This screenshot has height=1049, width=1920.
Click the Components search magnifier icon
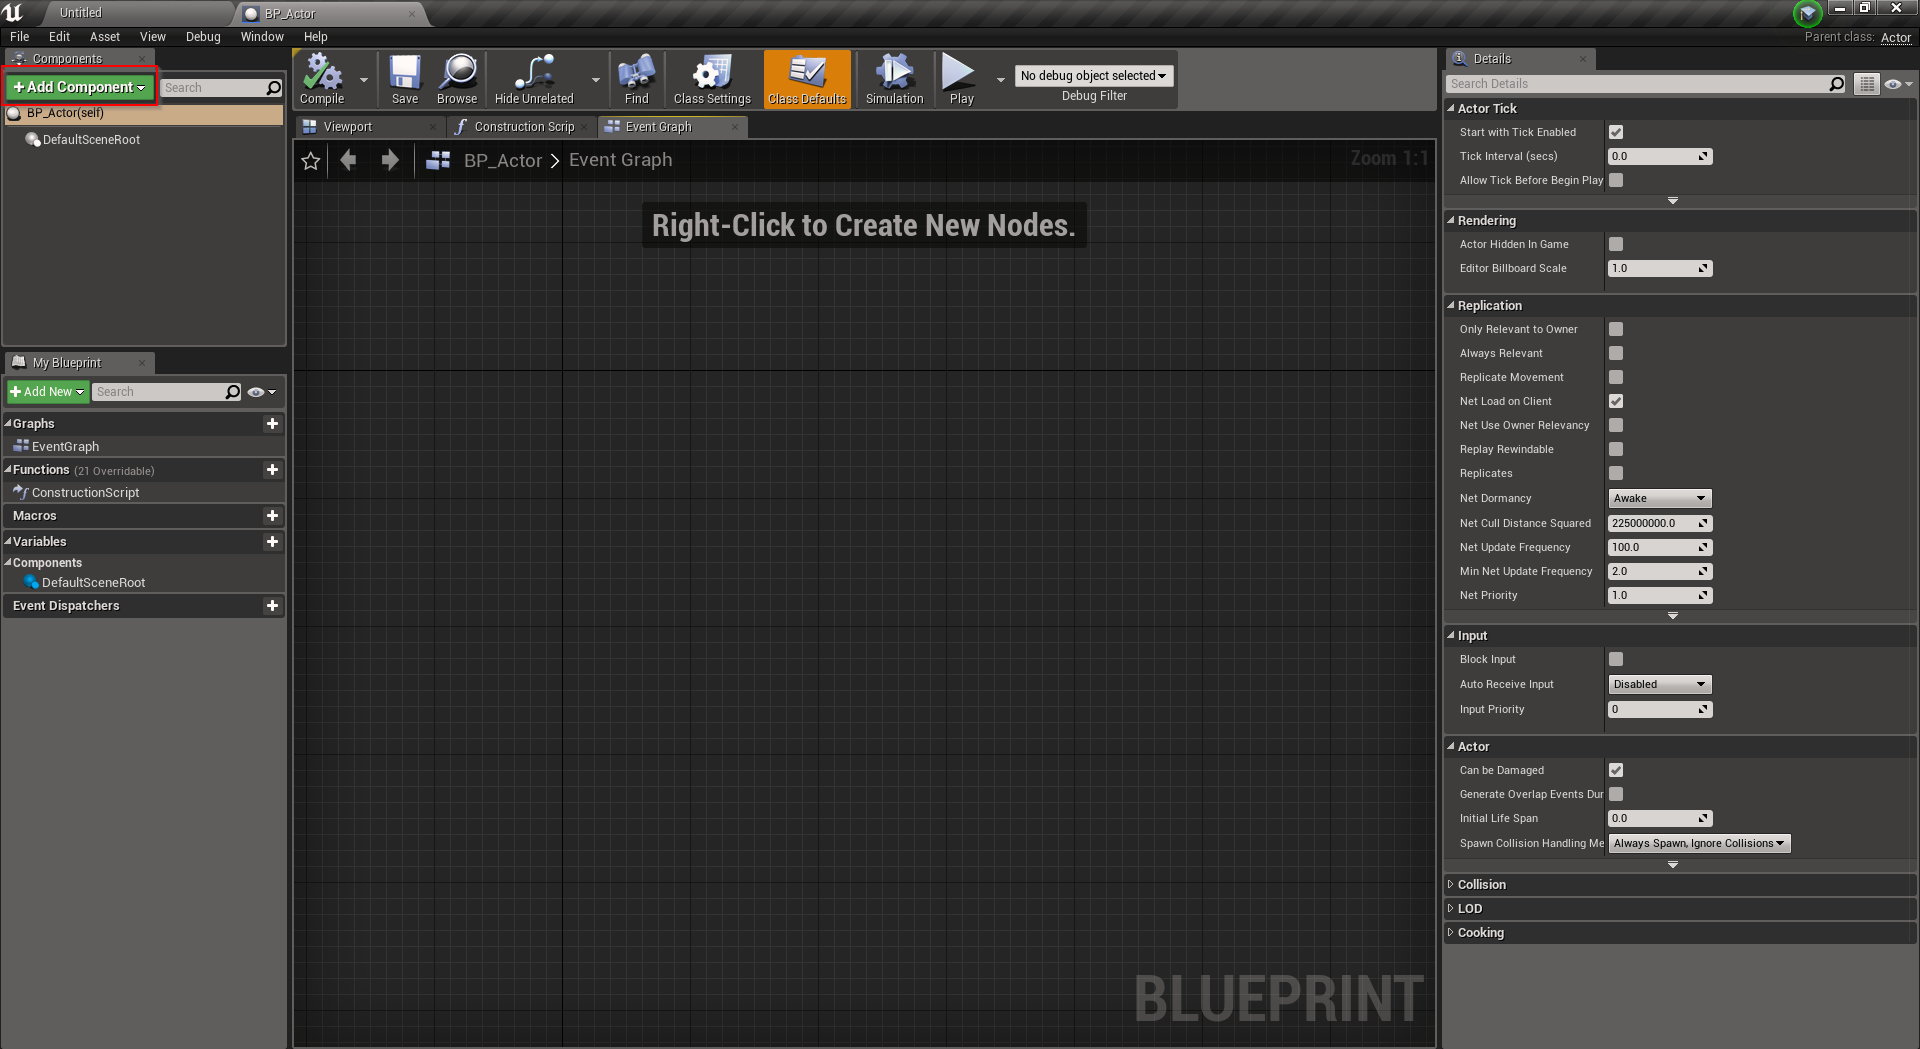click(273, 88)
